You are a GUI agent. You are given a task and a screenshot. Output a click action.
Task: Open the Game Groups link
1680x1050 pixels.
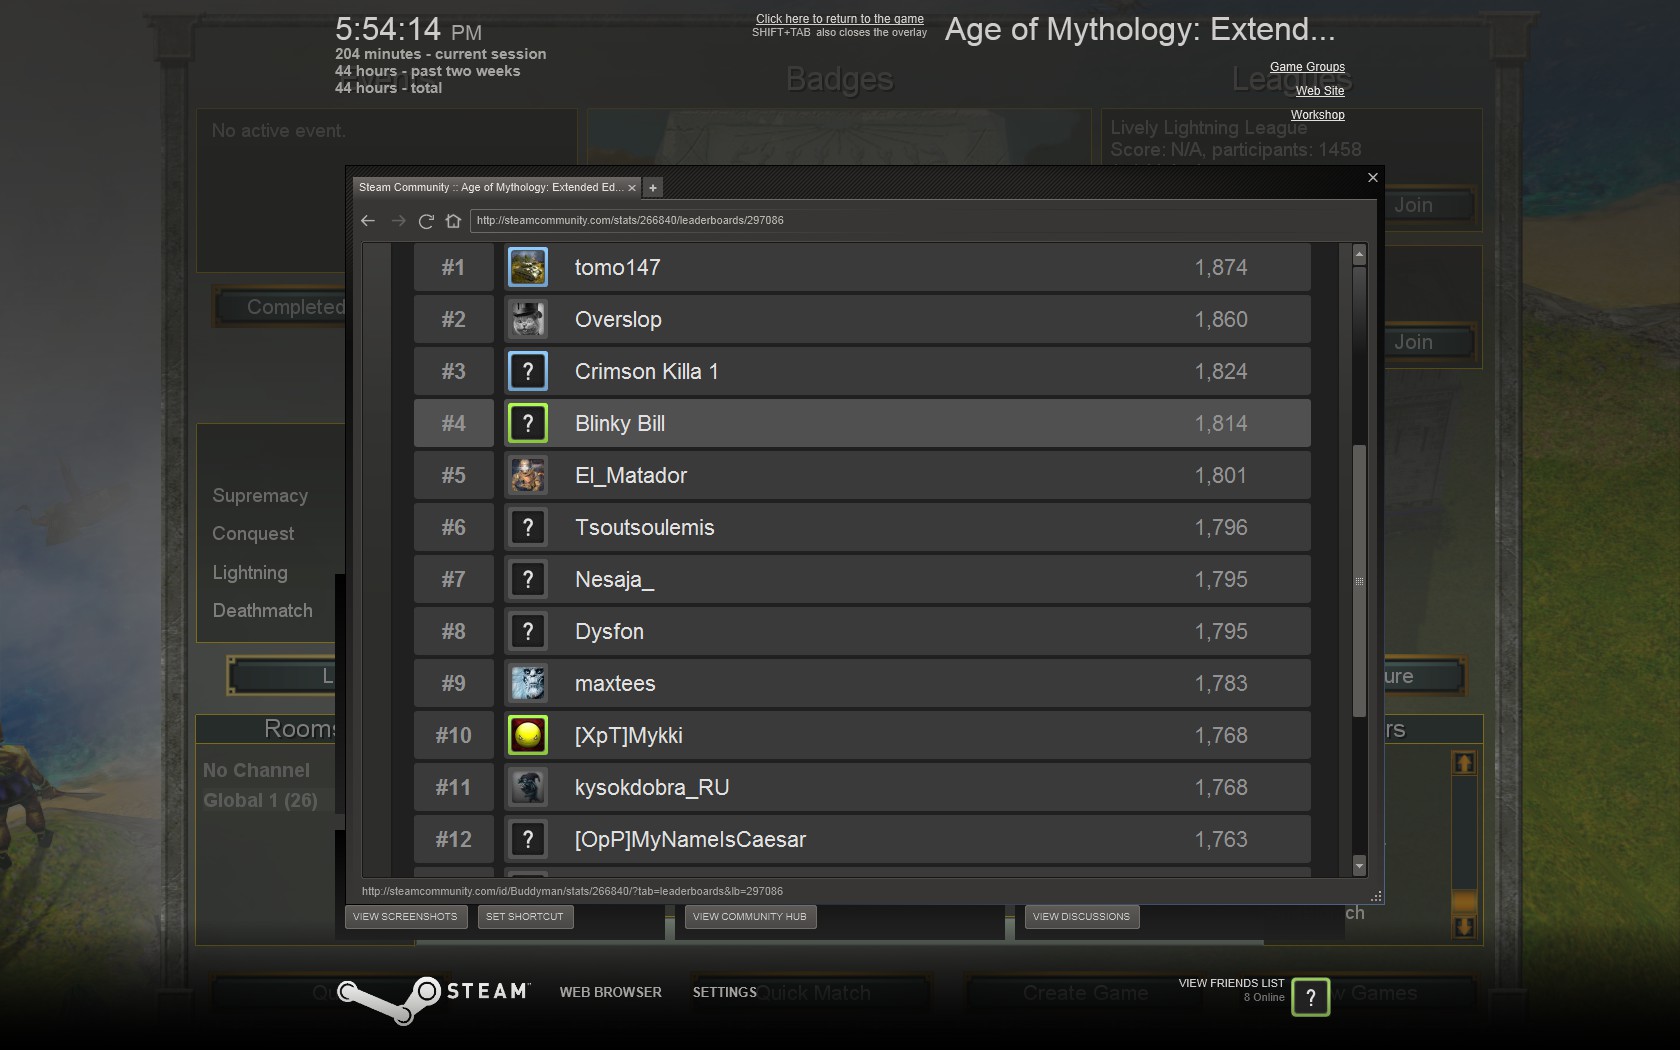tap(1307, 67)
